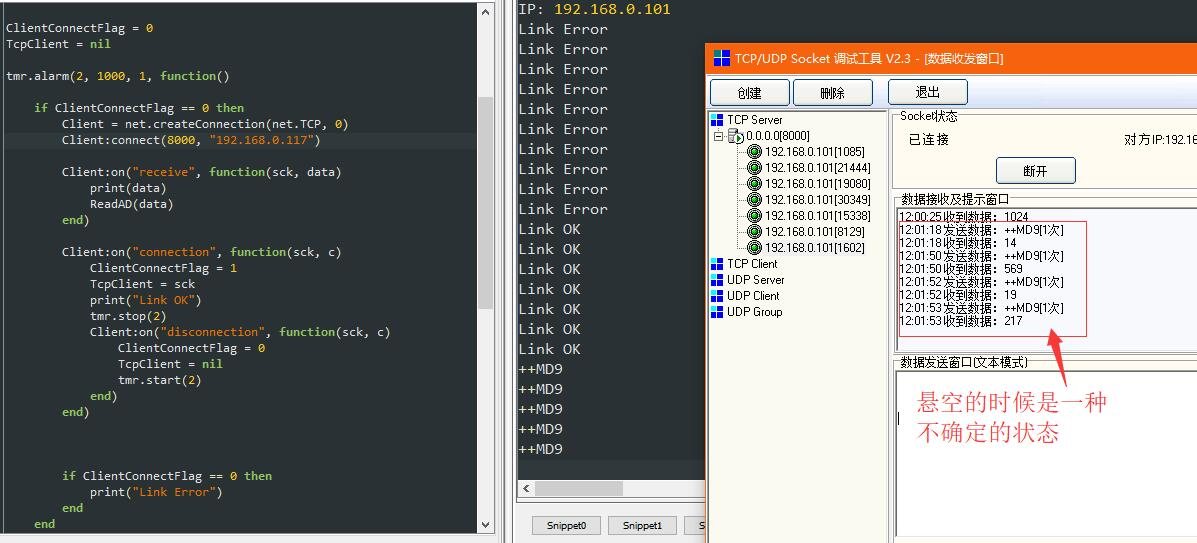Click green icon of 192.168.0.101[1085] connection

754,152
